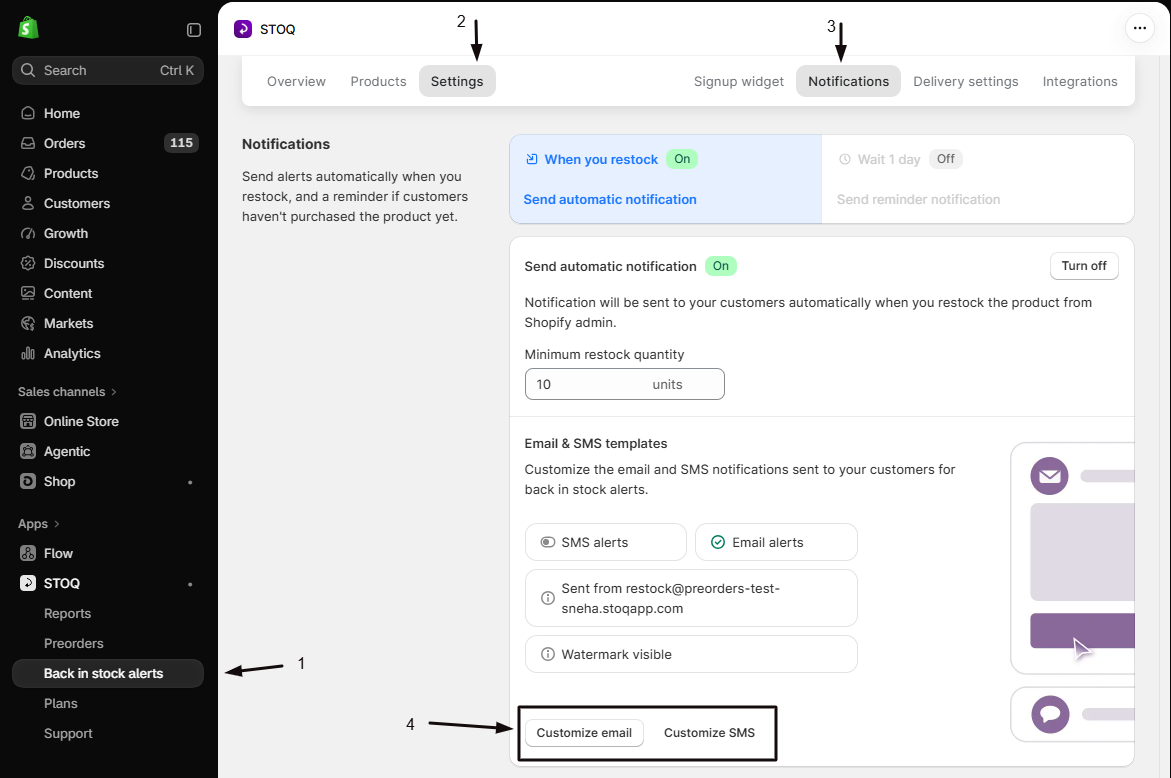Open the Delivery settings tab
The height and width of the screenshot is (778, 1171).
coord(966,81)
